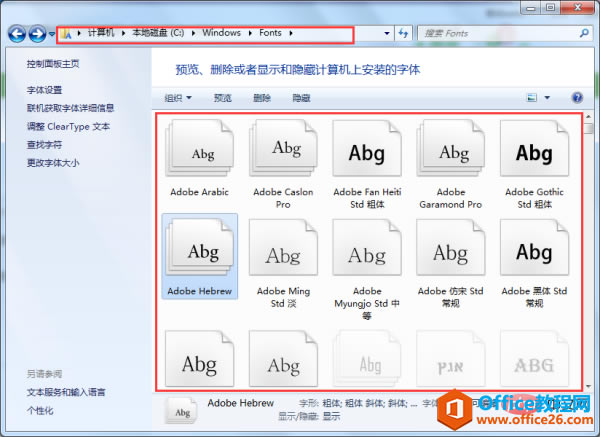Image resolution: width=600 pixels, height=437 pixels.
Task: Click the scrollbar down arrow of font list
Action: pyautogui.click(x=588, y=386)
